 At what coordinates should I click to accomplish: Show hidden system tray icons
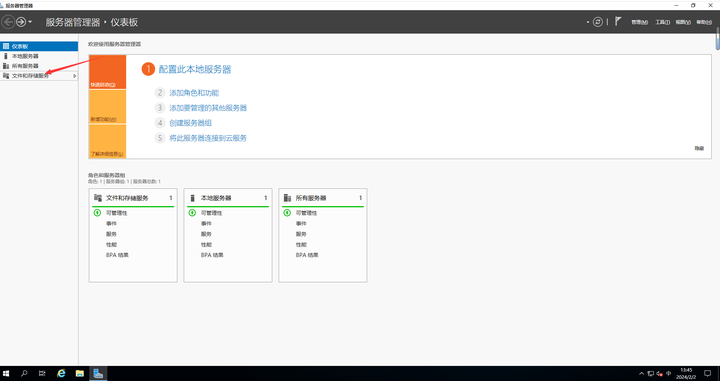coord(641,374)
